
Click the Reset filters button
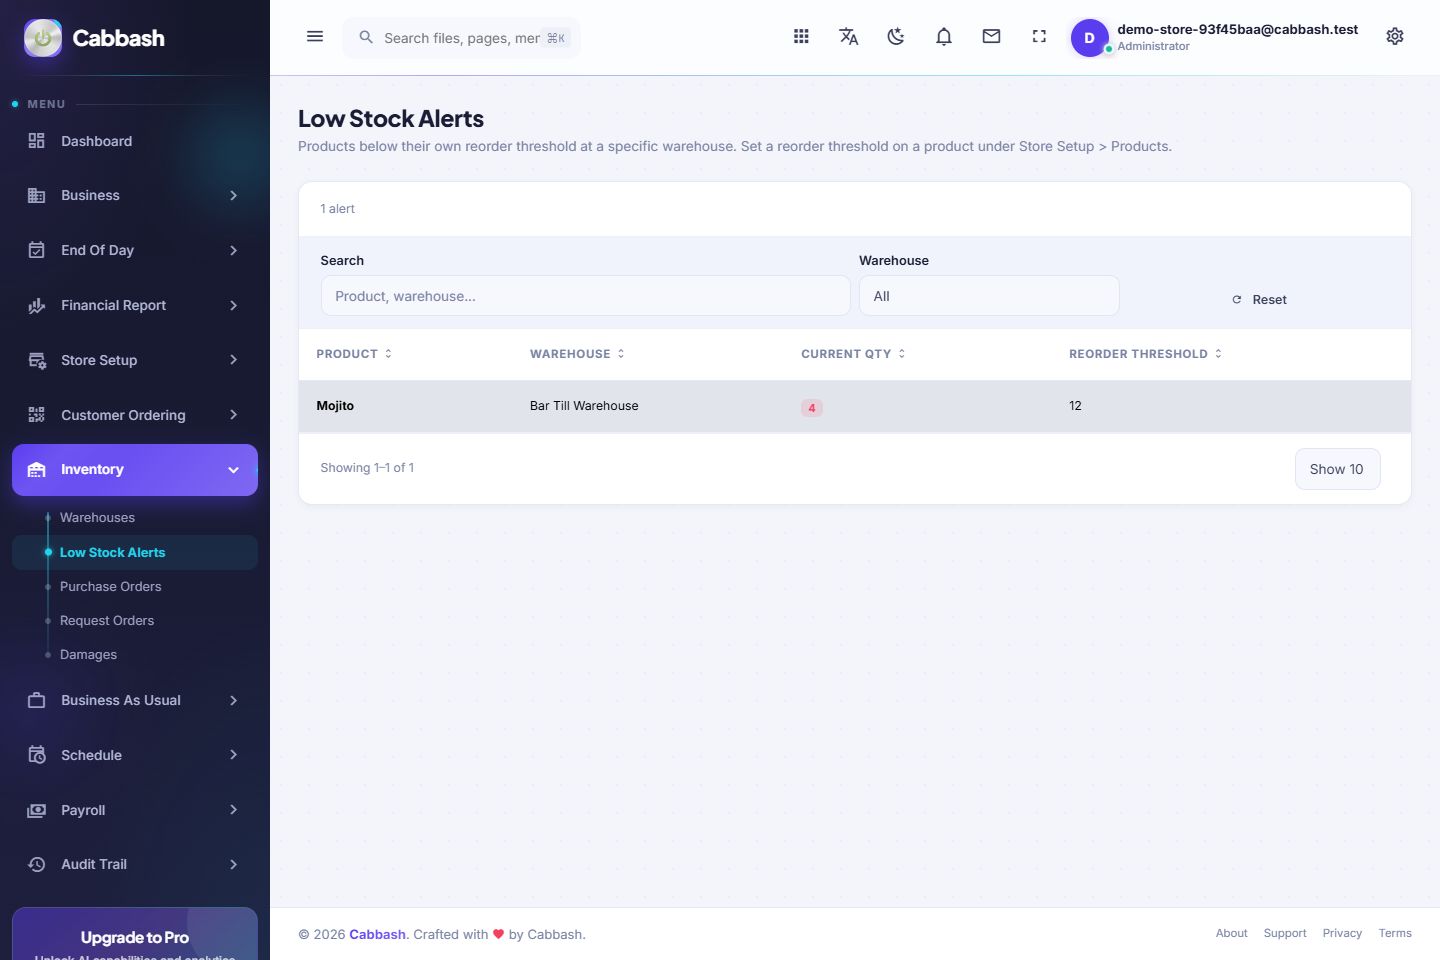pyautogui.click(x=1259, y=300)
